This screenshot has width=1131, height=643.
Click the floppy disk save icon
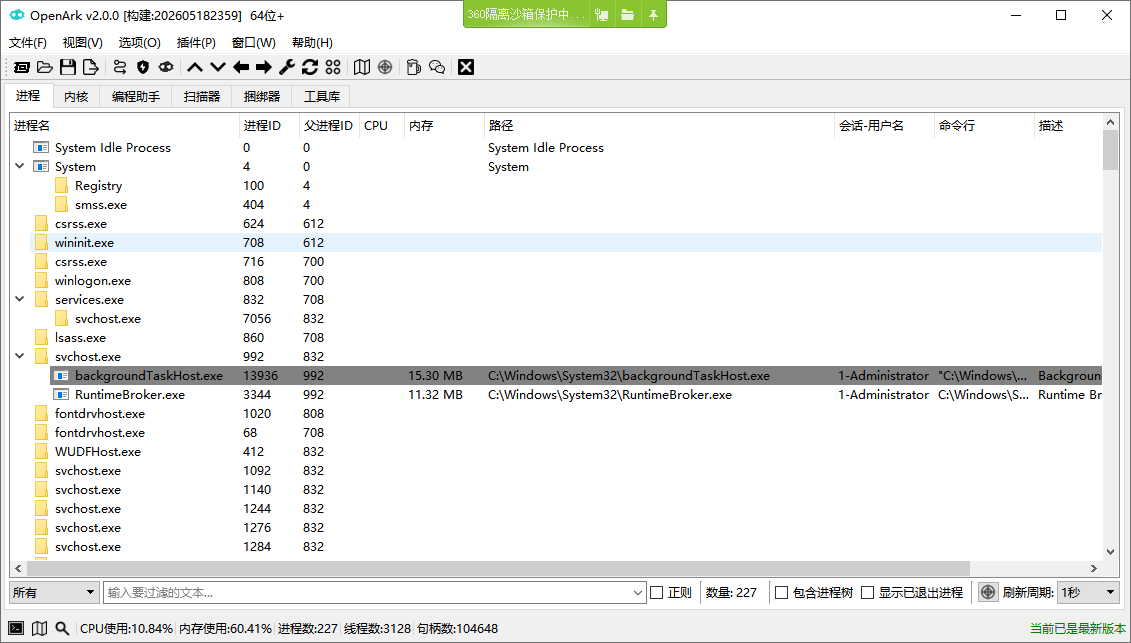(68, 67)
